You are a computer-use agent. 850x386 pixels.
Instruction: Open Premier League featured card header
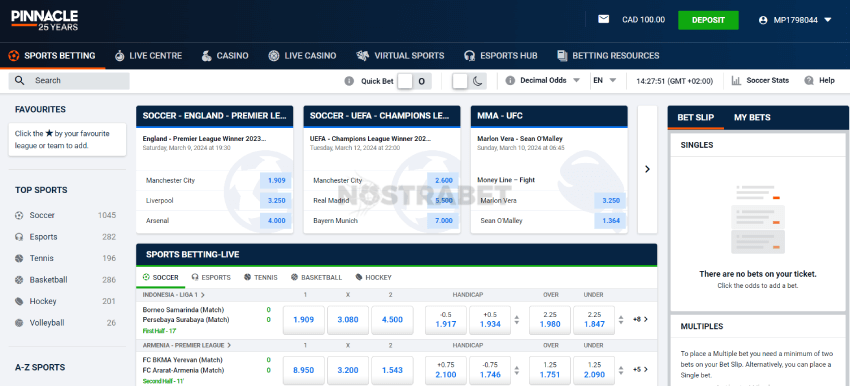pyautogui.click(x=215, y=116)
